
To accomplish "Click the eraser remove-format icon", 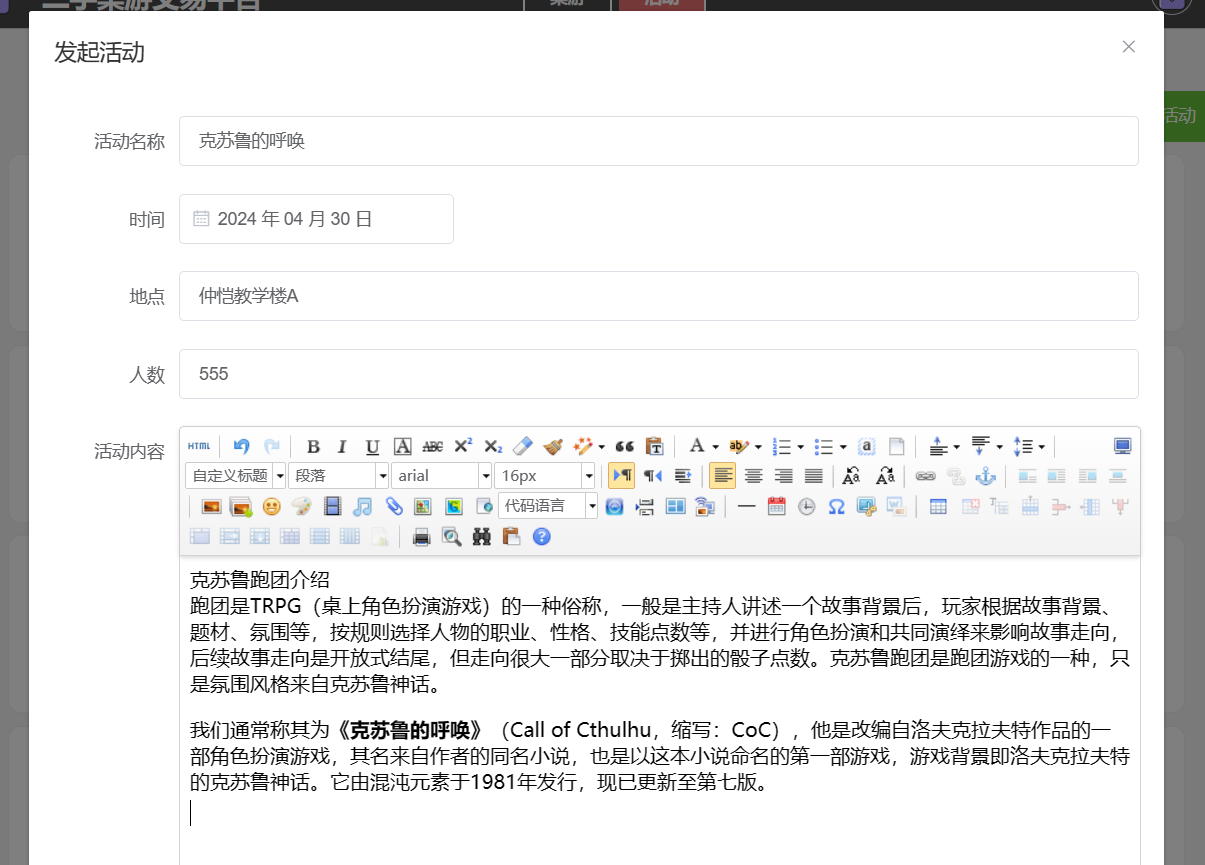I will 522,446.
